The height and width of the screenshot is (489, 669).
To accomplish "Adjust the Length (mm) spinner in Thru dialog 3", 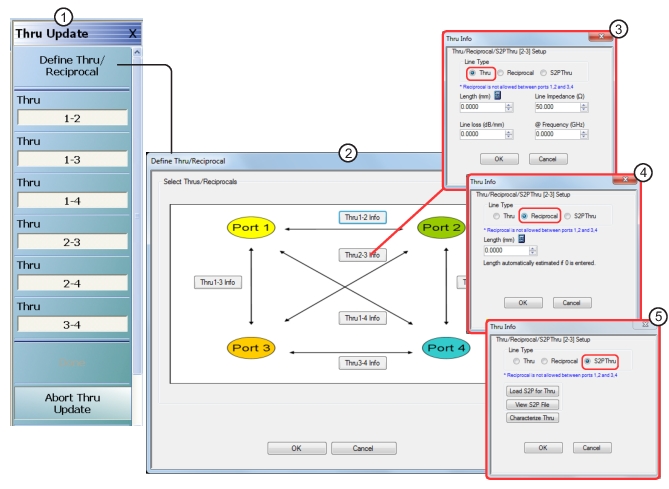I will [509, 107].
